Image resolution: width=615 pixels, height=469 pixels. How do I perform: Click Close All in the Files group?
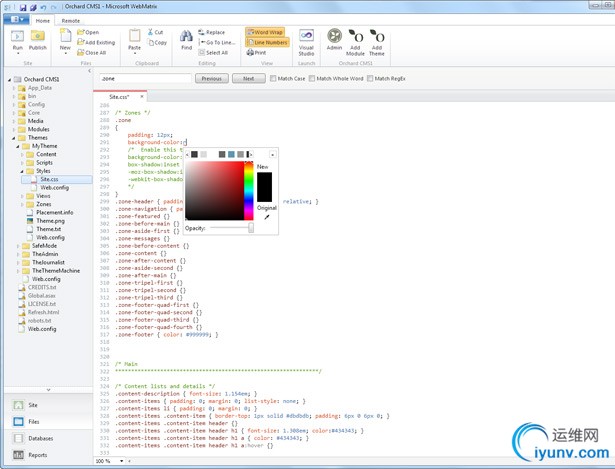pyautogui.click(x=91, y=53)
